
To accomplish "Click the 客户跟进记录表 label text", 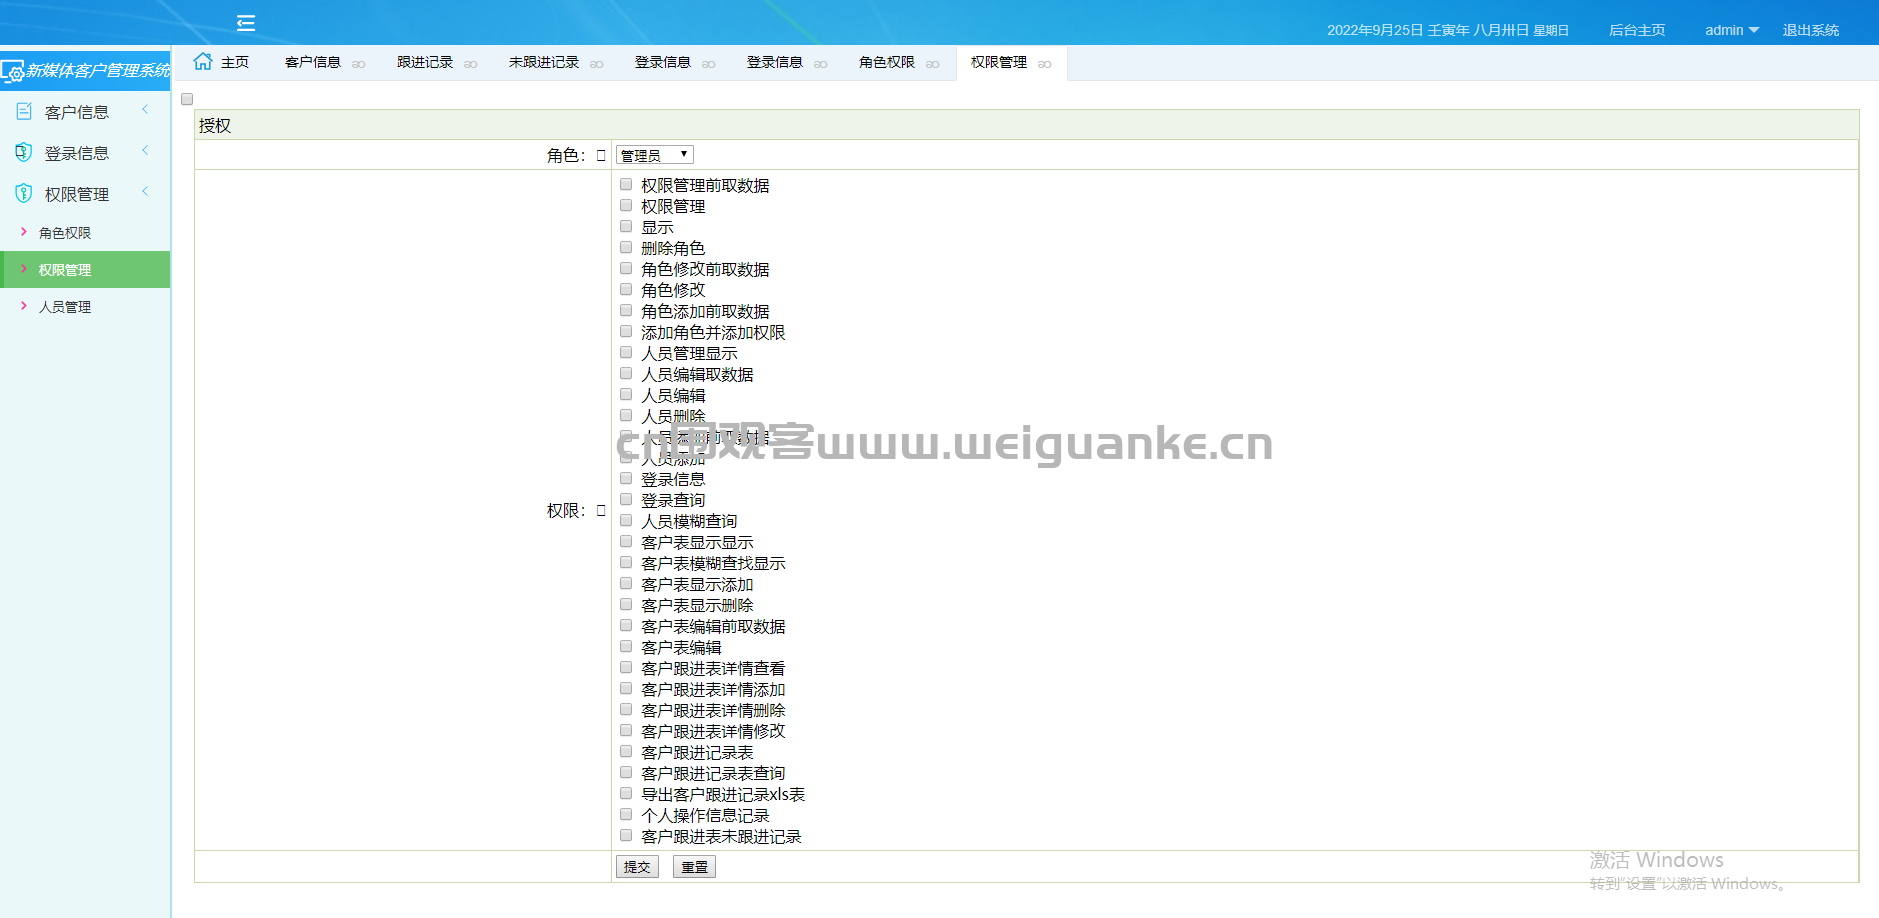I will (x=697, y=753).
